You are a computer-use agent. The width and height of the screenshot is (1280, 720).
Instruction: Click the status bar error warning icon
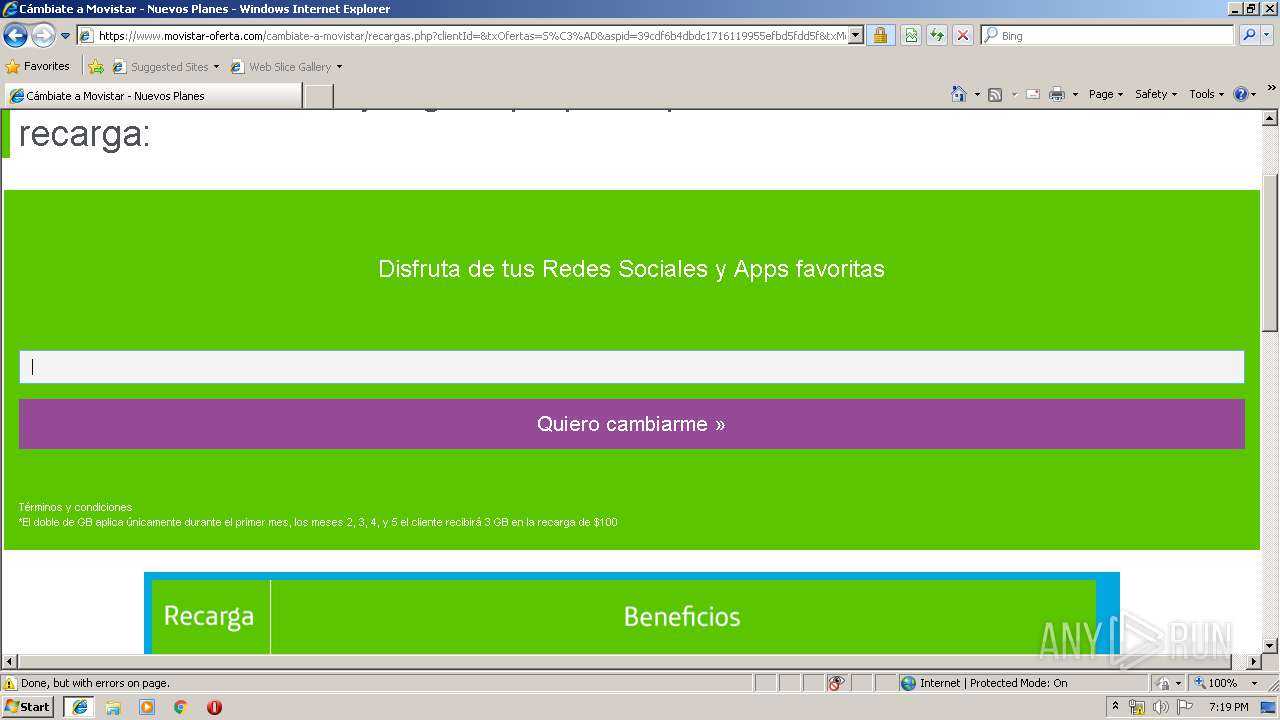[x=11, y=684]
